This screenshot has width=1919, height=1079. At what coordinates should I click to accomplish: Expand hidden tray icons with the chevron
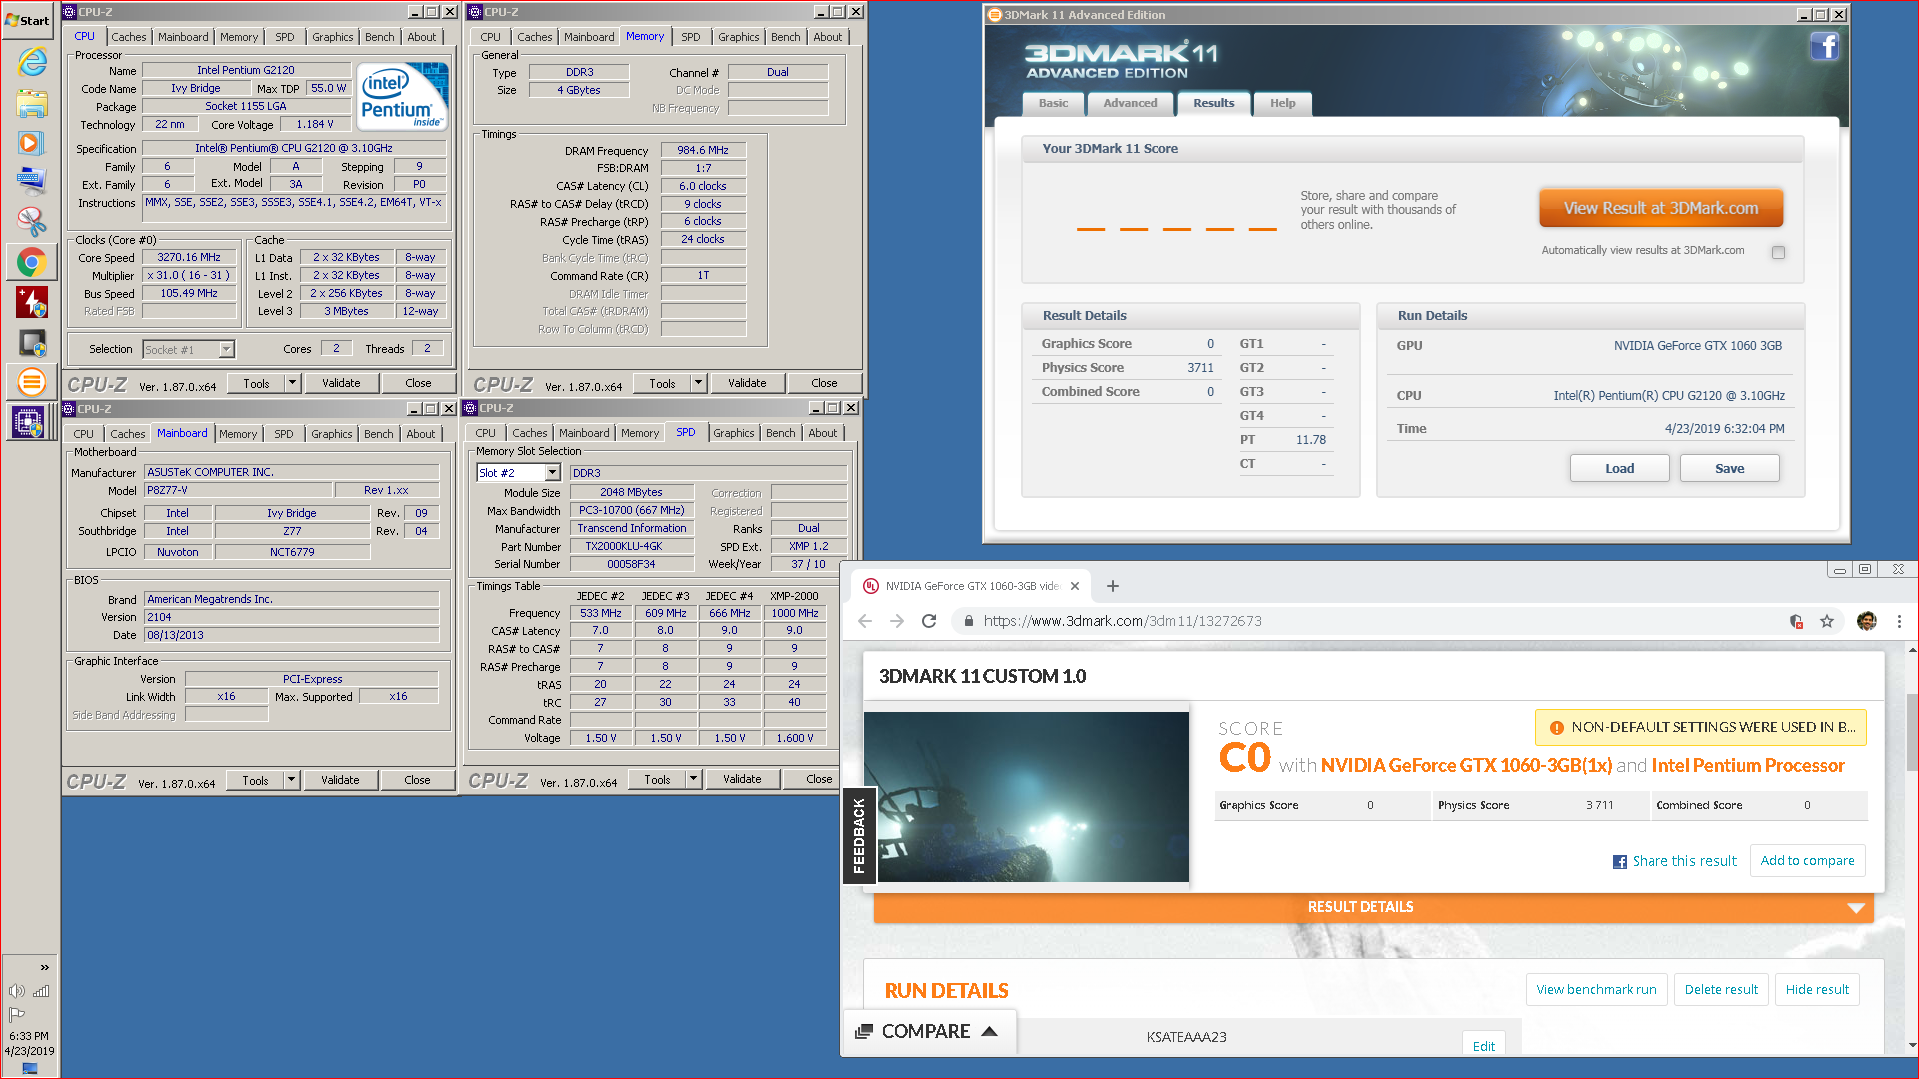click(44, 967)
